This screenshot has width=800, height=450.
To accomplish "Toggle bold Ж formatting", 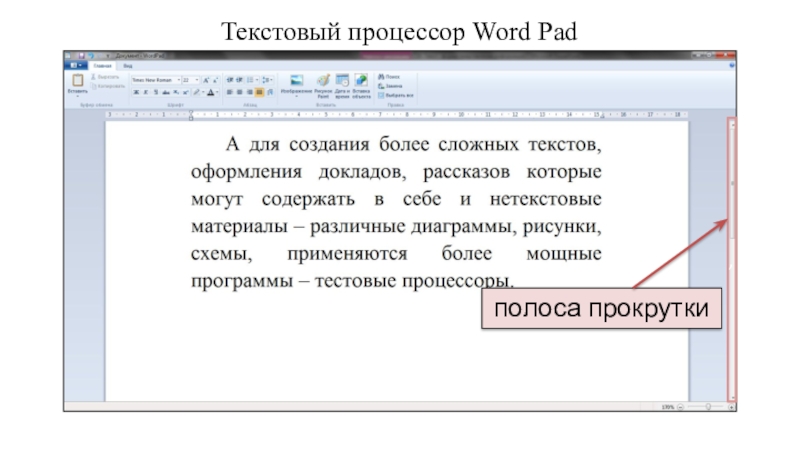I will coord(136,92).
